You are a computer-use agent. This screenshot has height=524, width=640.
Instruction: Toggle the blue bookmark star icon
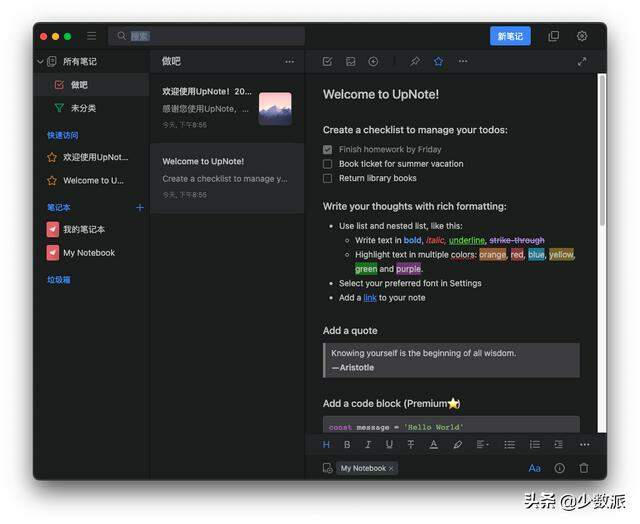438,62
